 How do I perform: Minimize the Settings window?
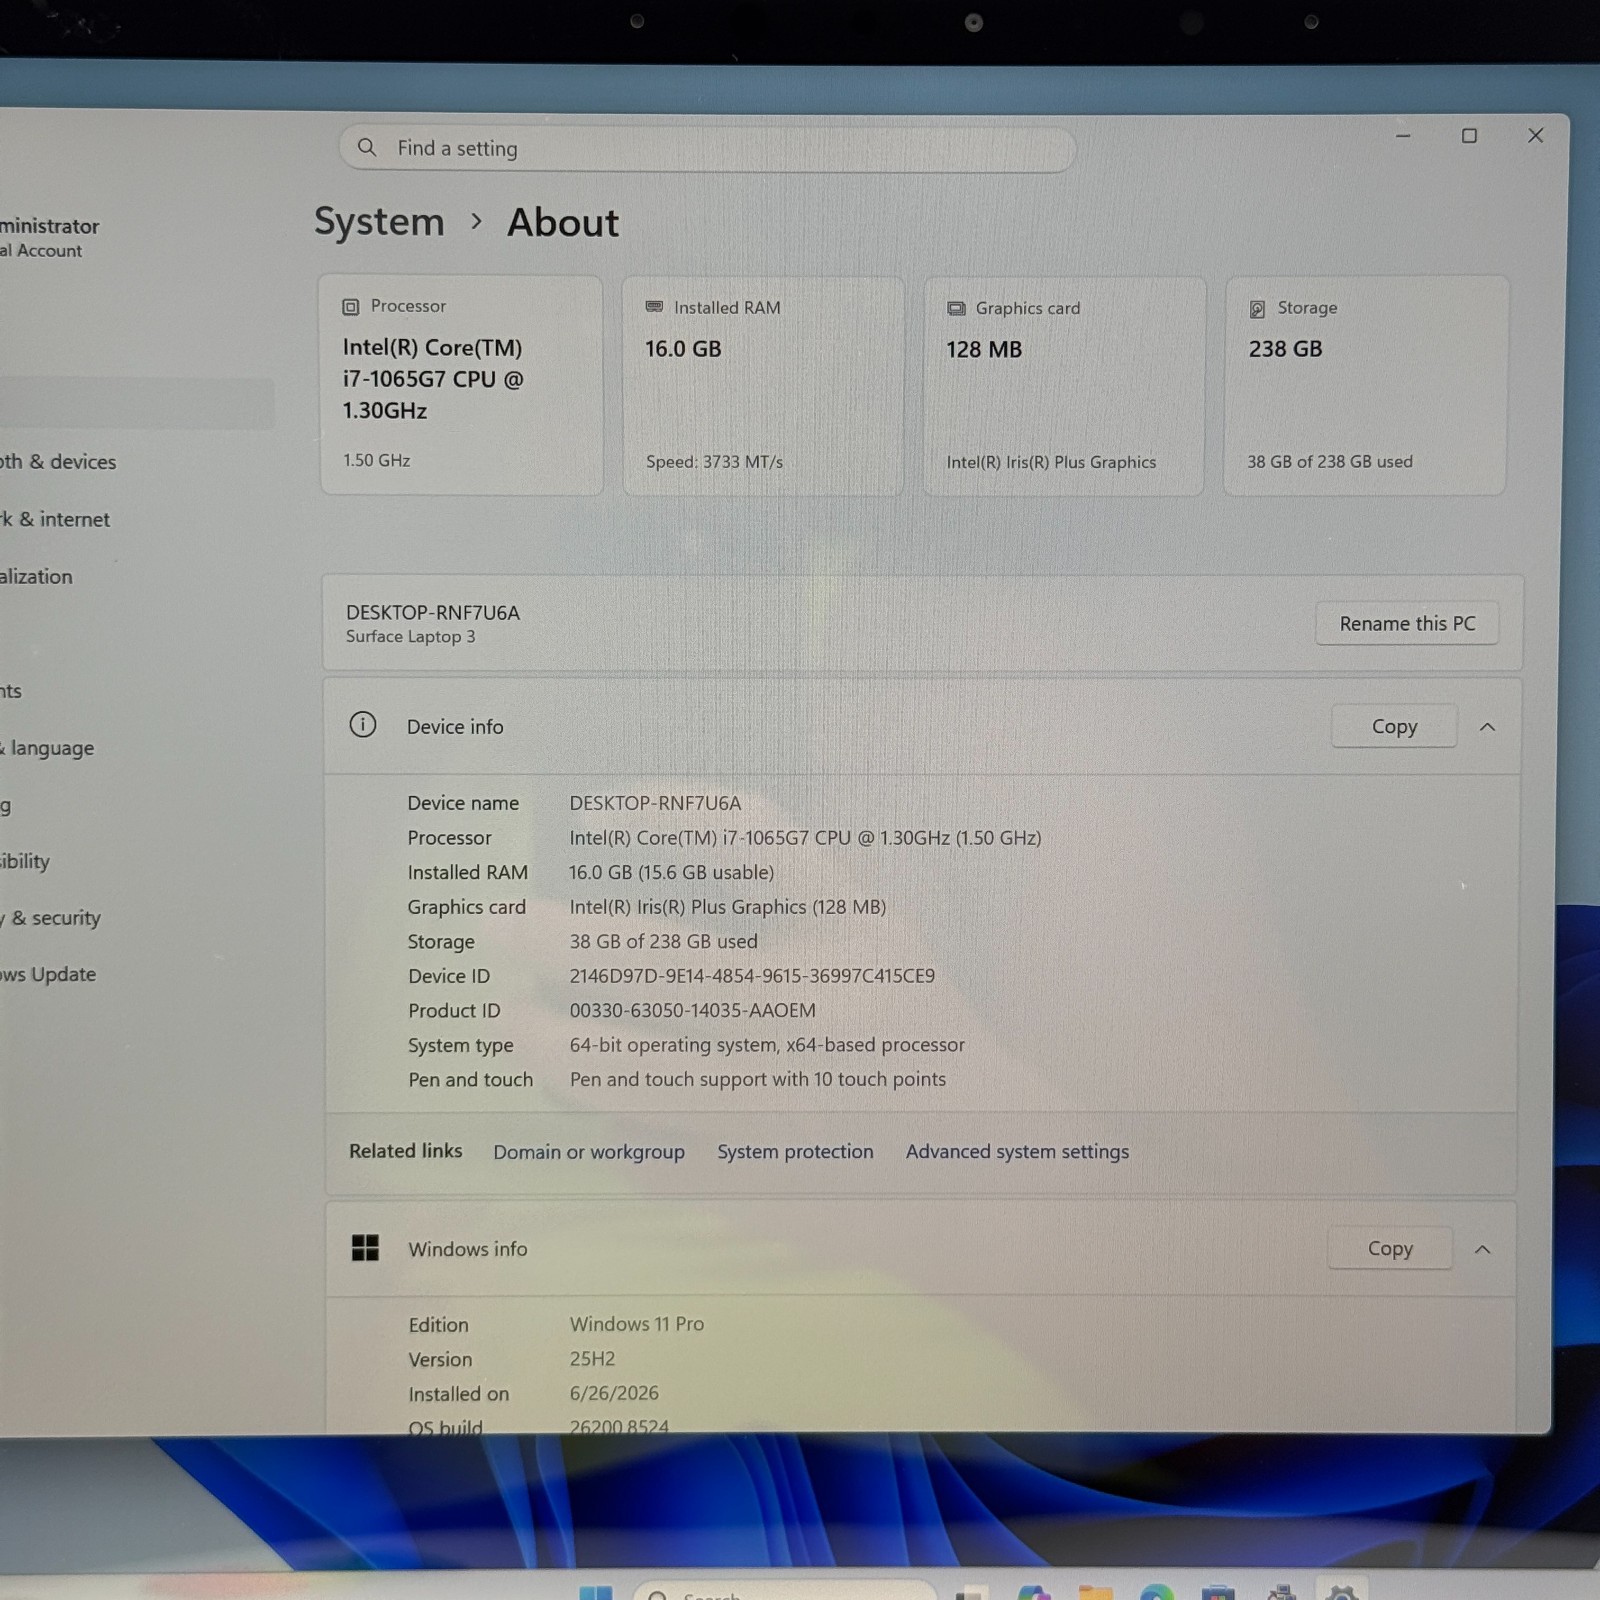pos(1403,135)
